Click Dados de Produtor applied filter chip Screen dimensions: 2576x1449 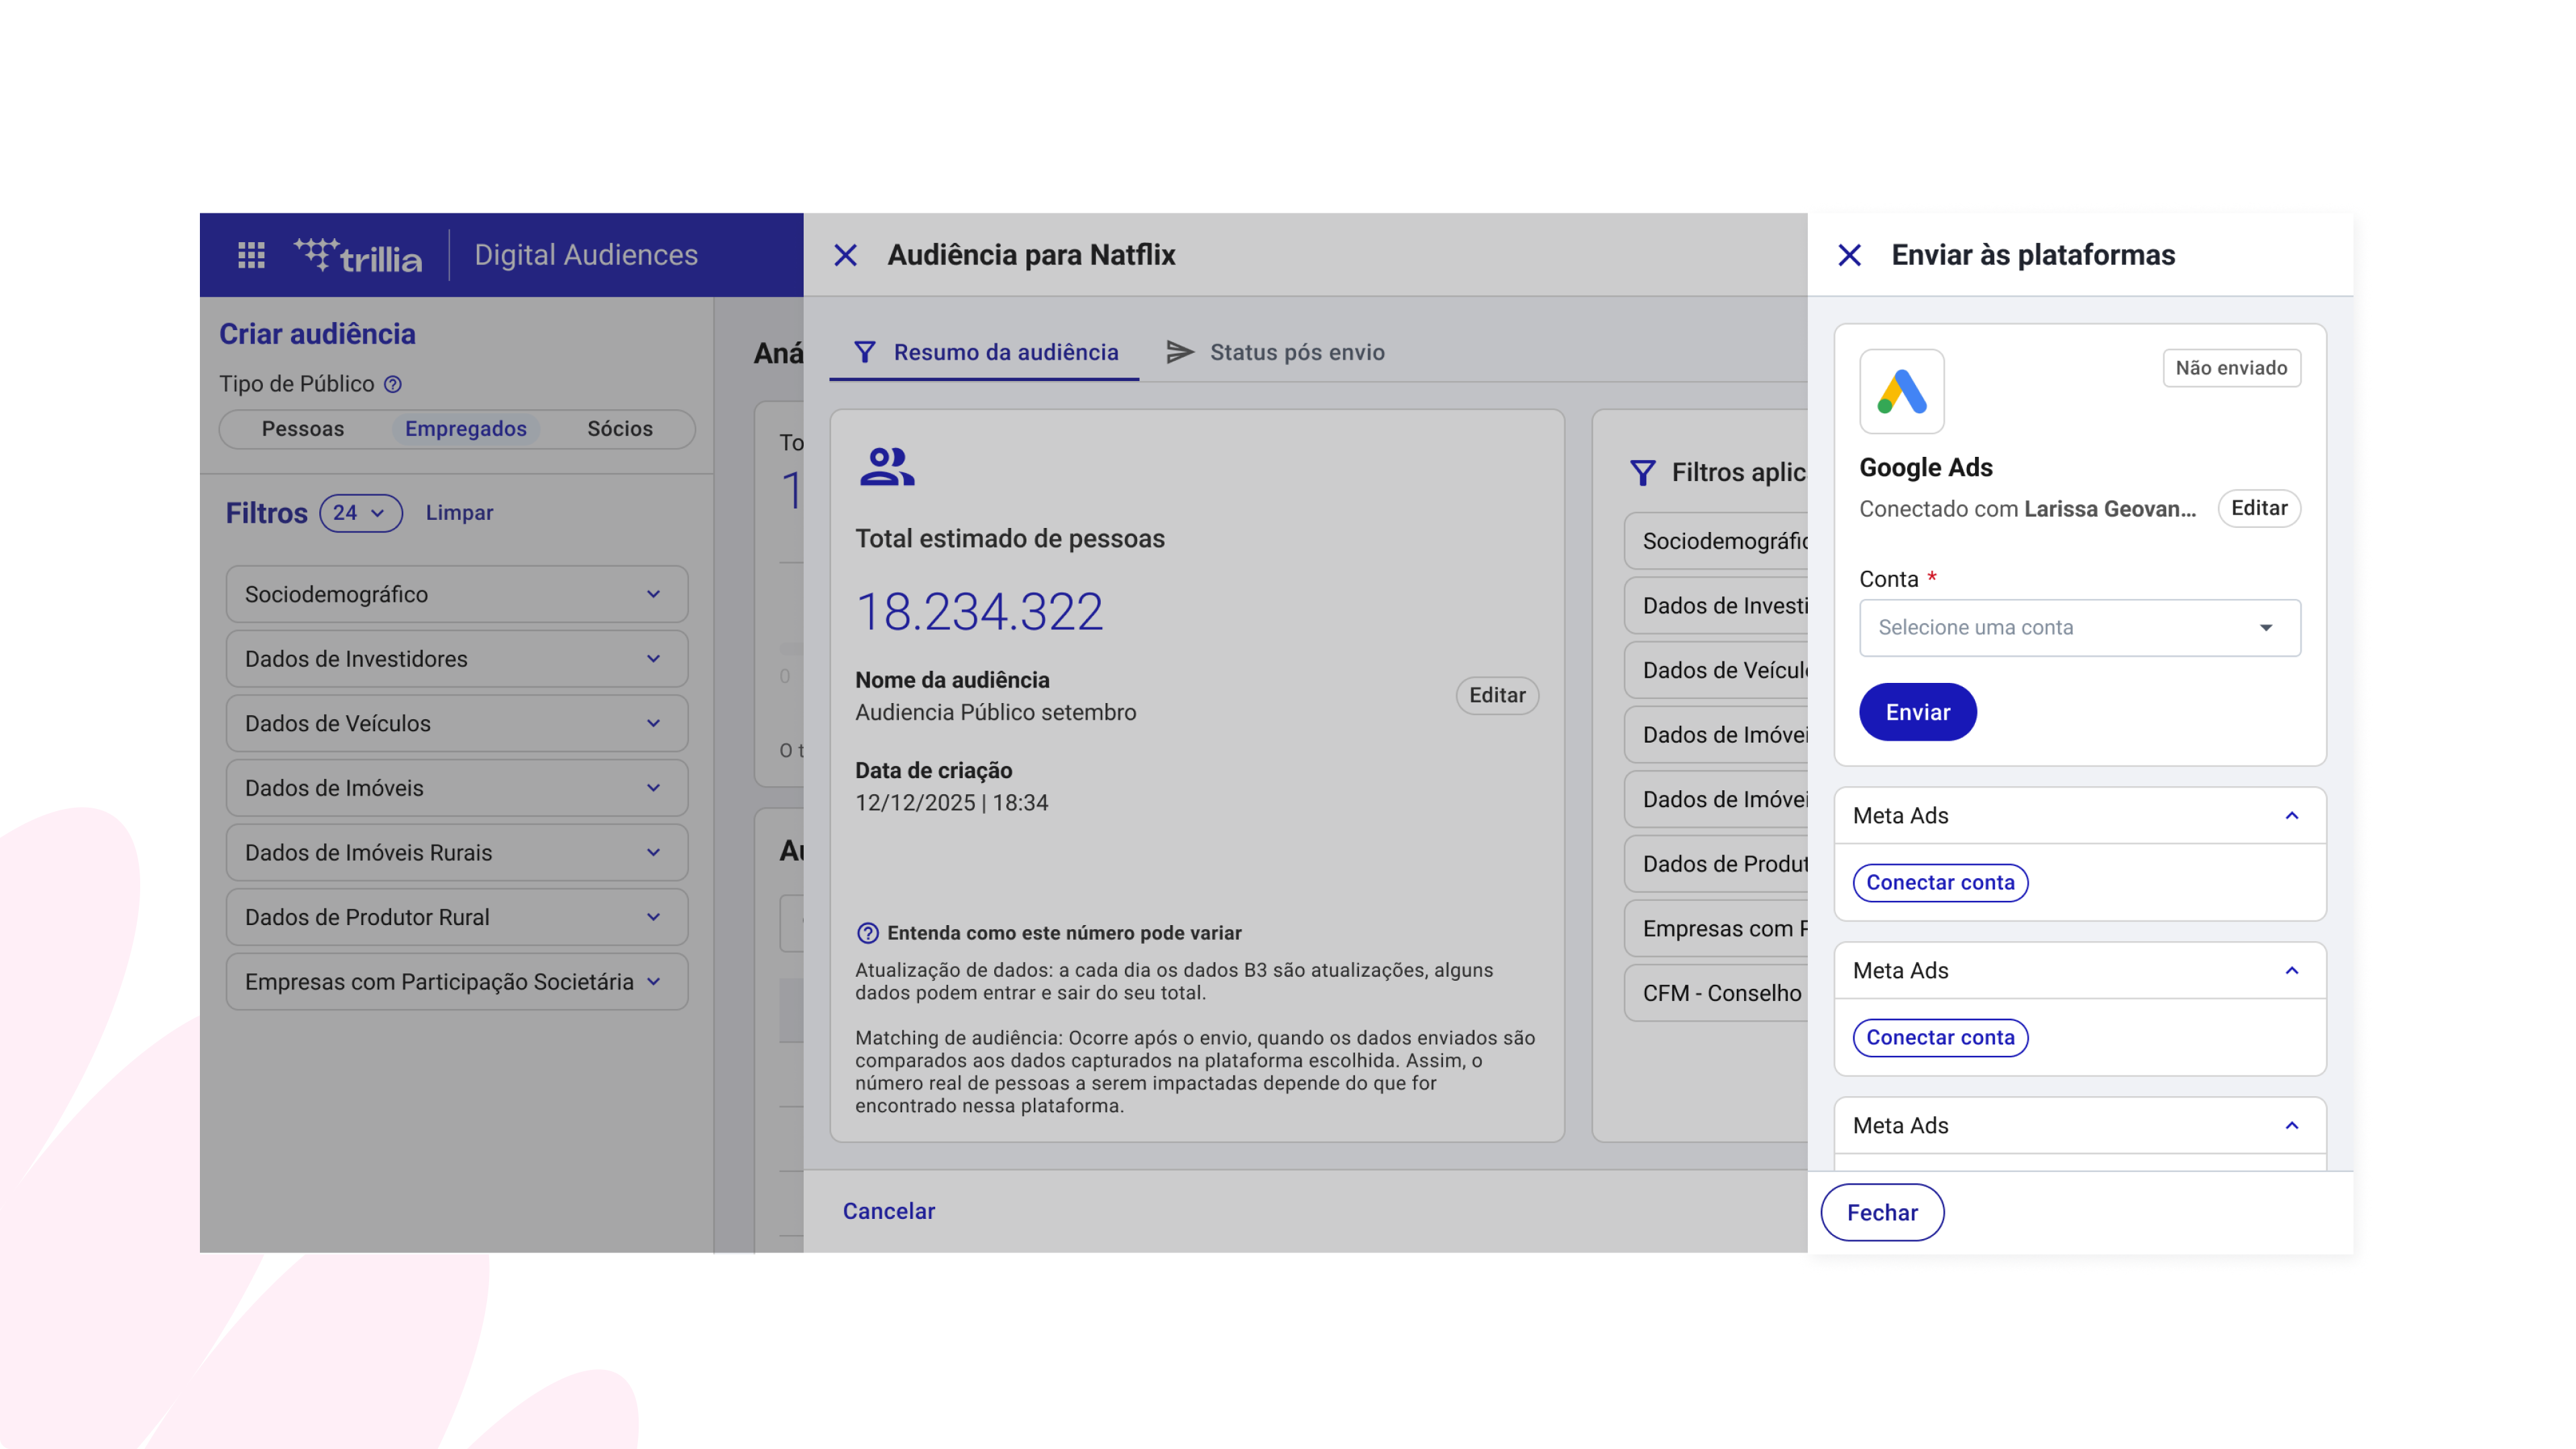pyautogui.click(x=1716, y=864)
